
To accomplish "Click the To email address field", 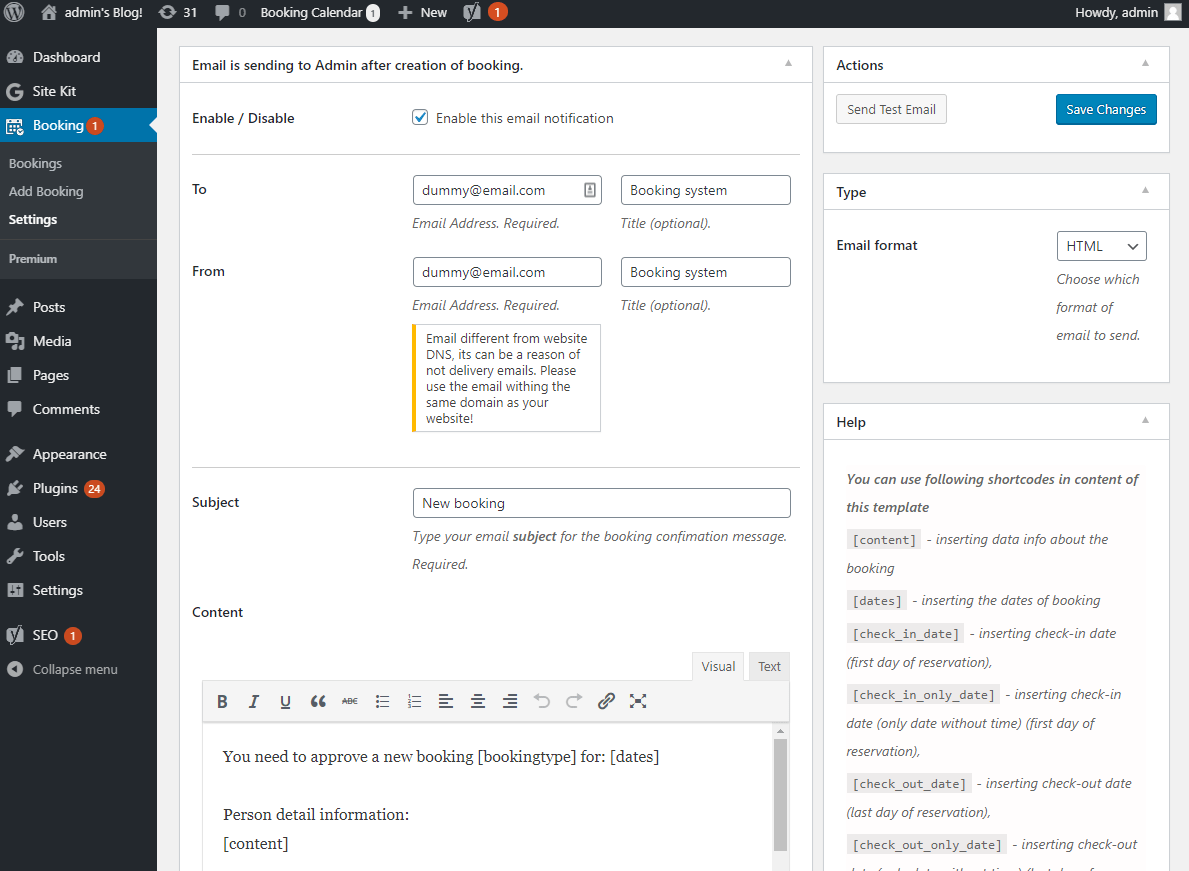I will coord(507,190).
